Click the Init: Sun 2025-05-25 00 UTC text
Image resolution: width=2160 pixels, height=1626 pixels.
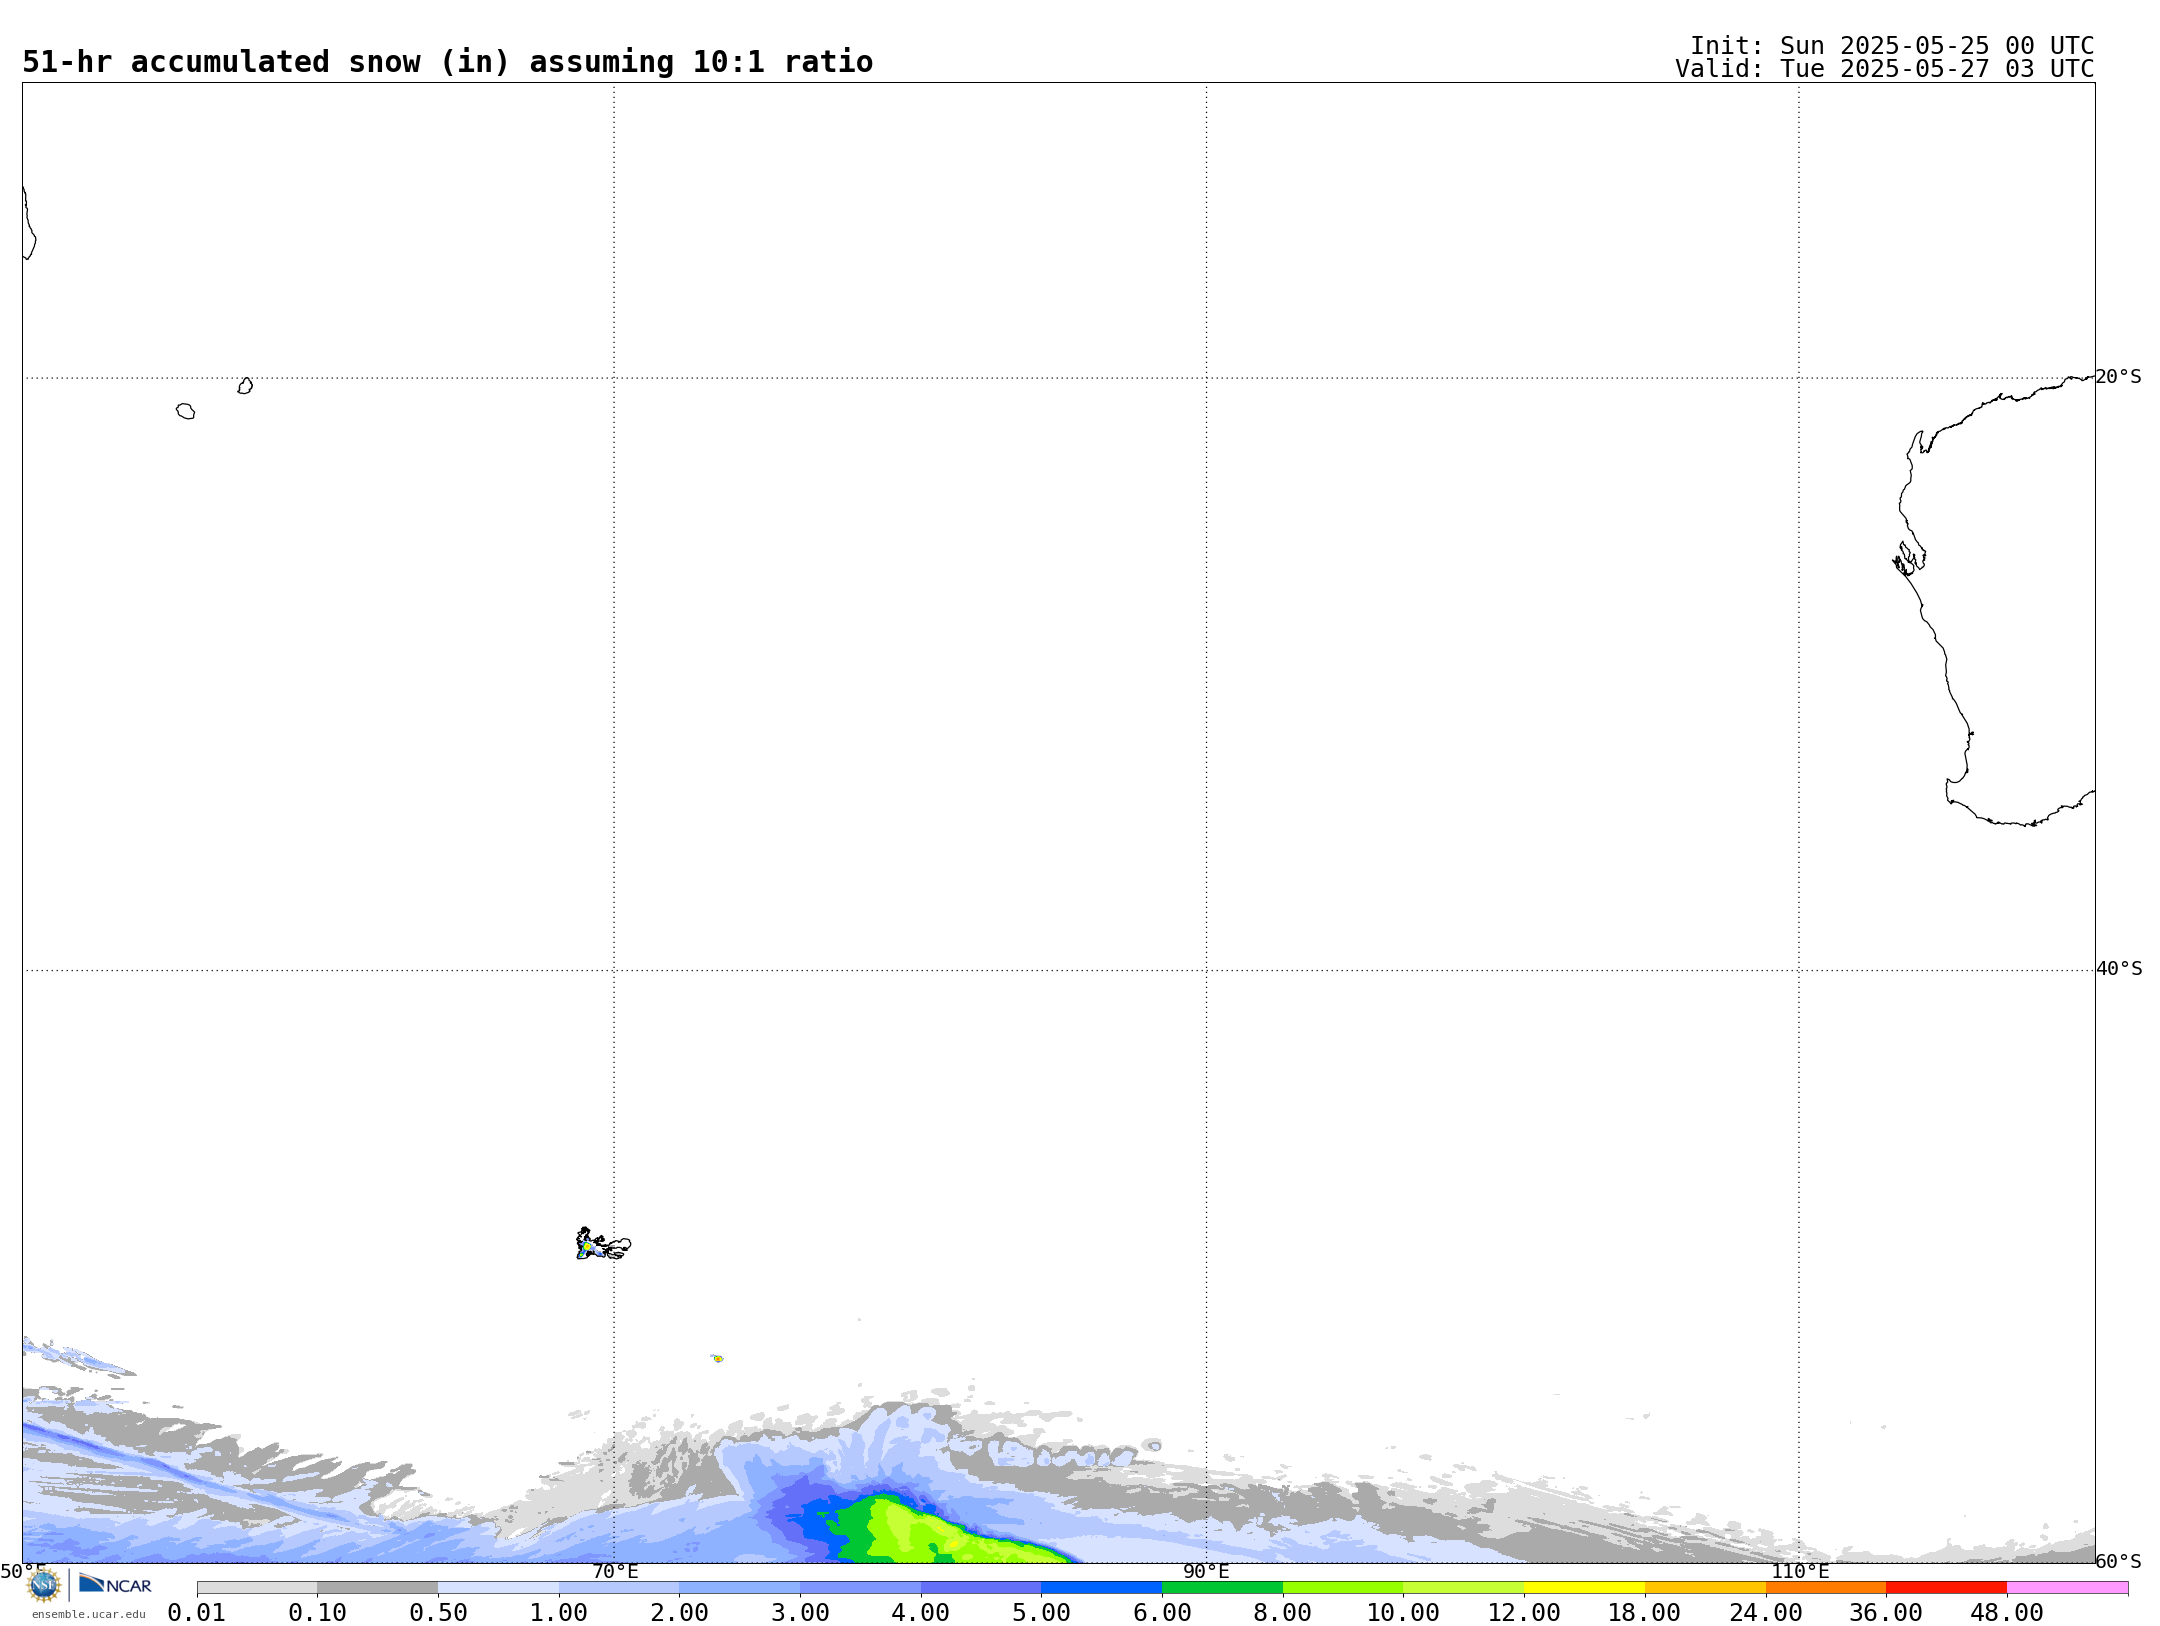pyautogui.click(x=1892, y=46)
